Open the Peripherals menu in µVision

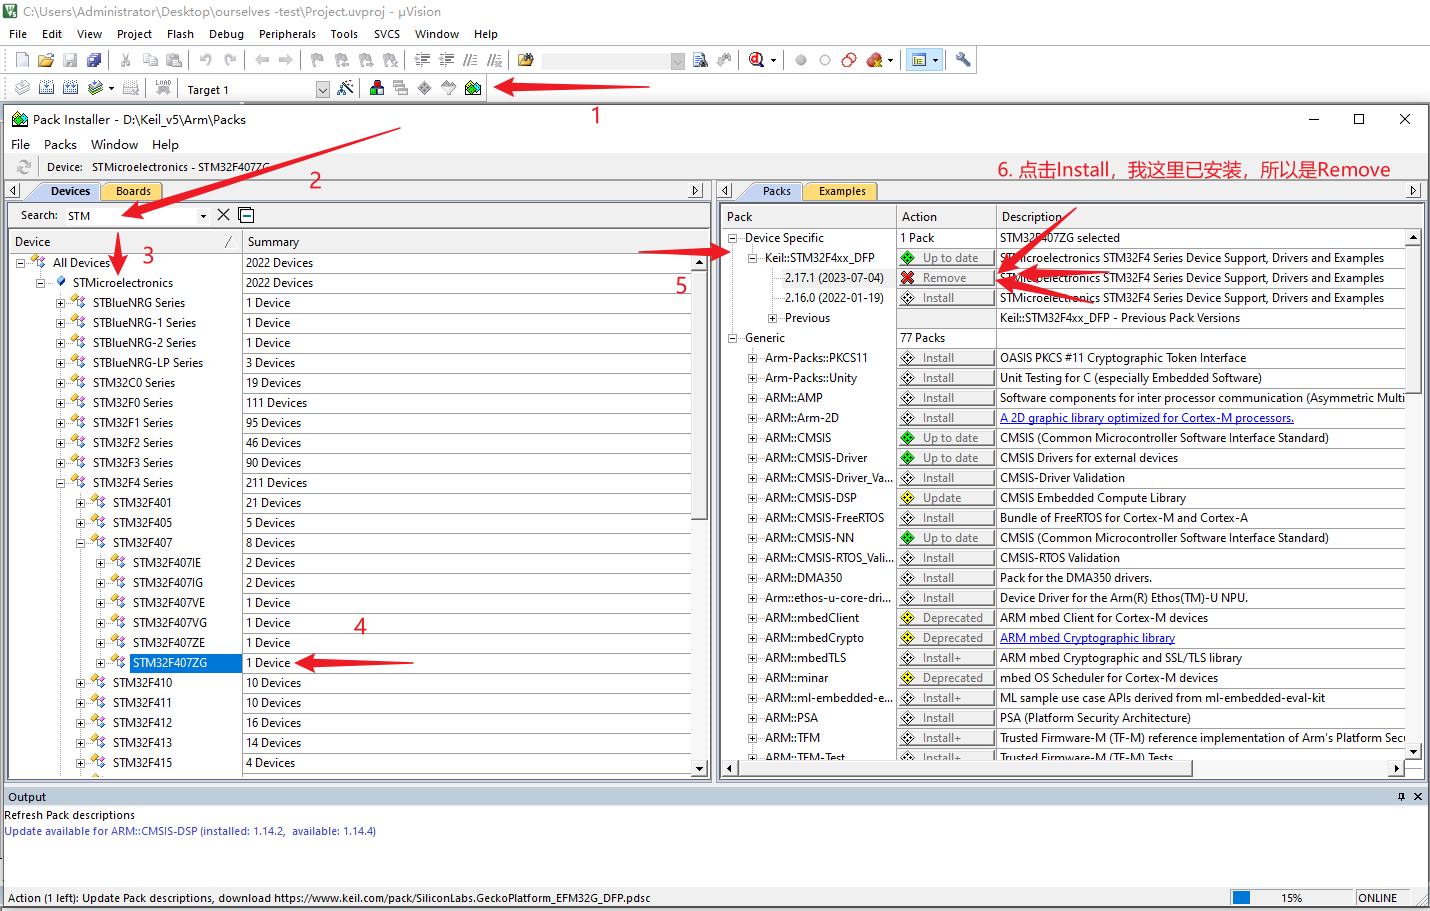pos(287,34)
